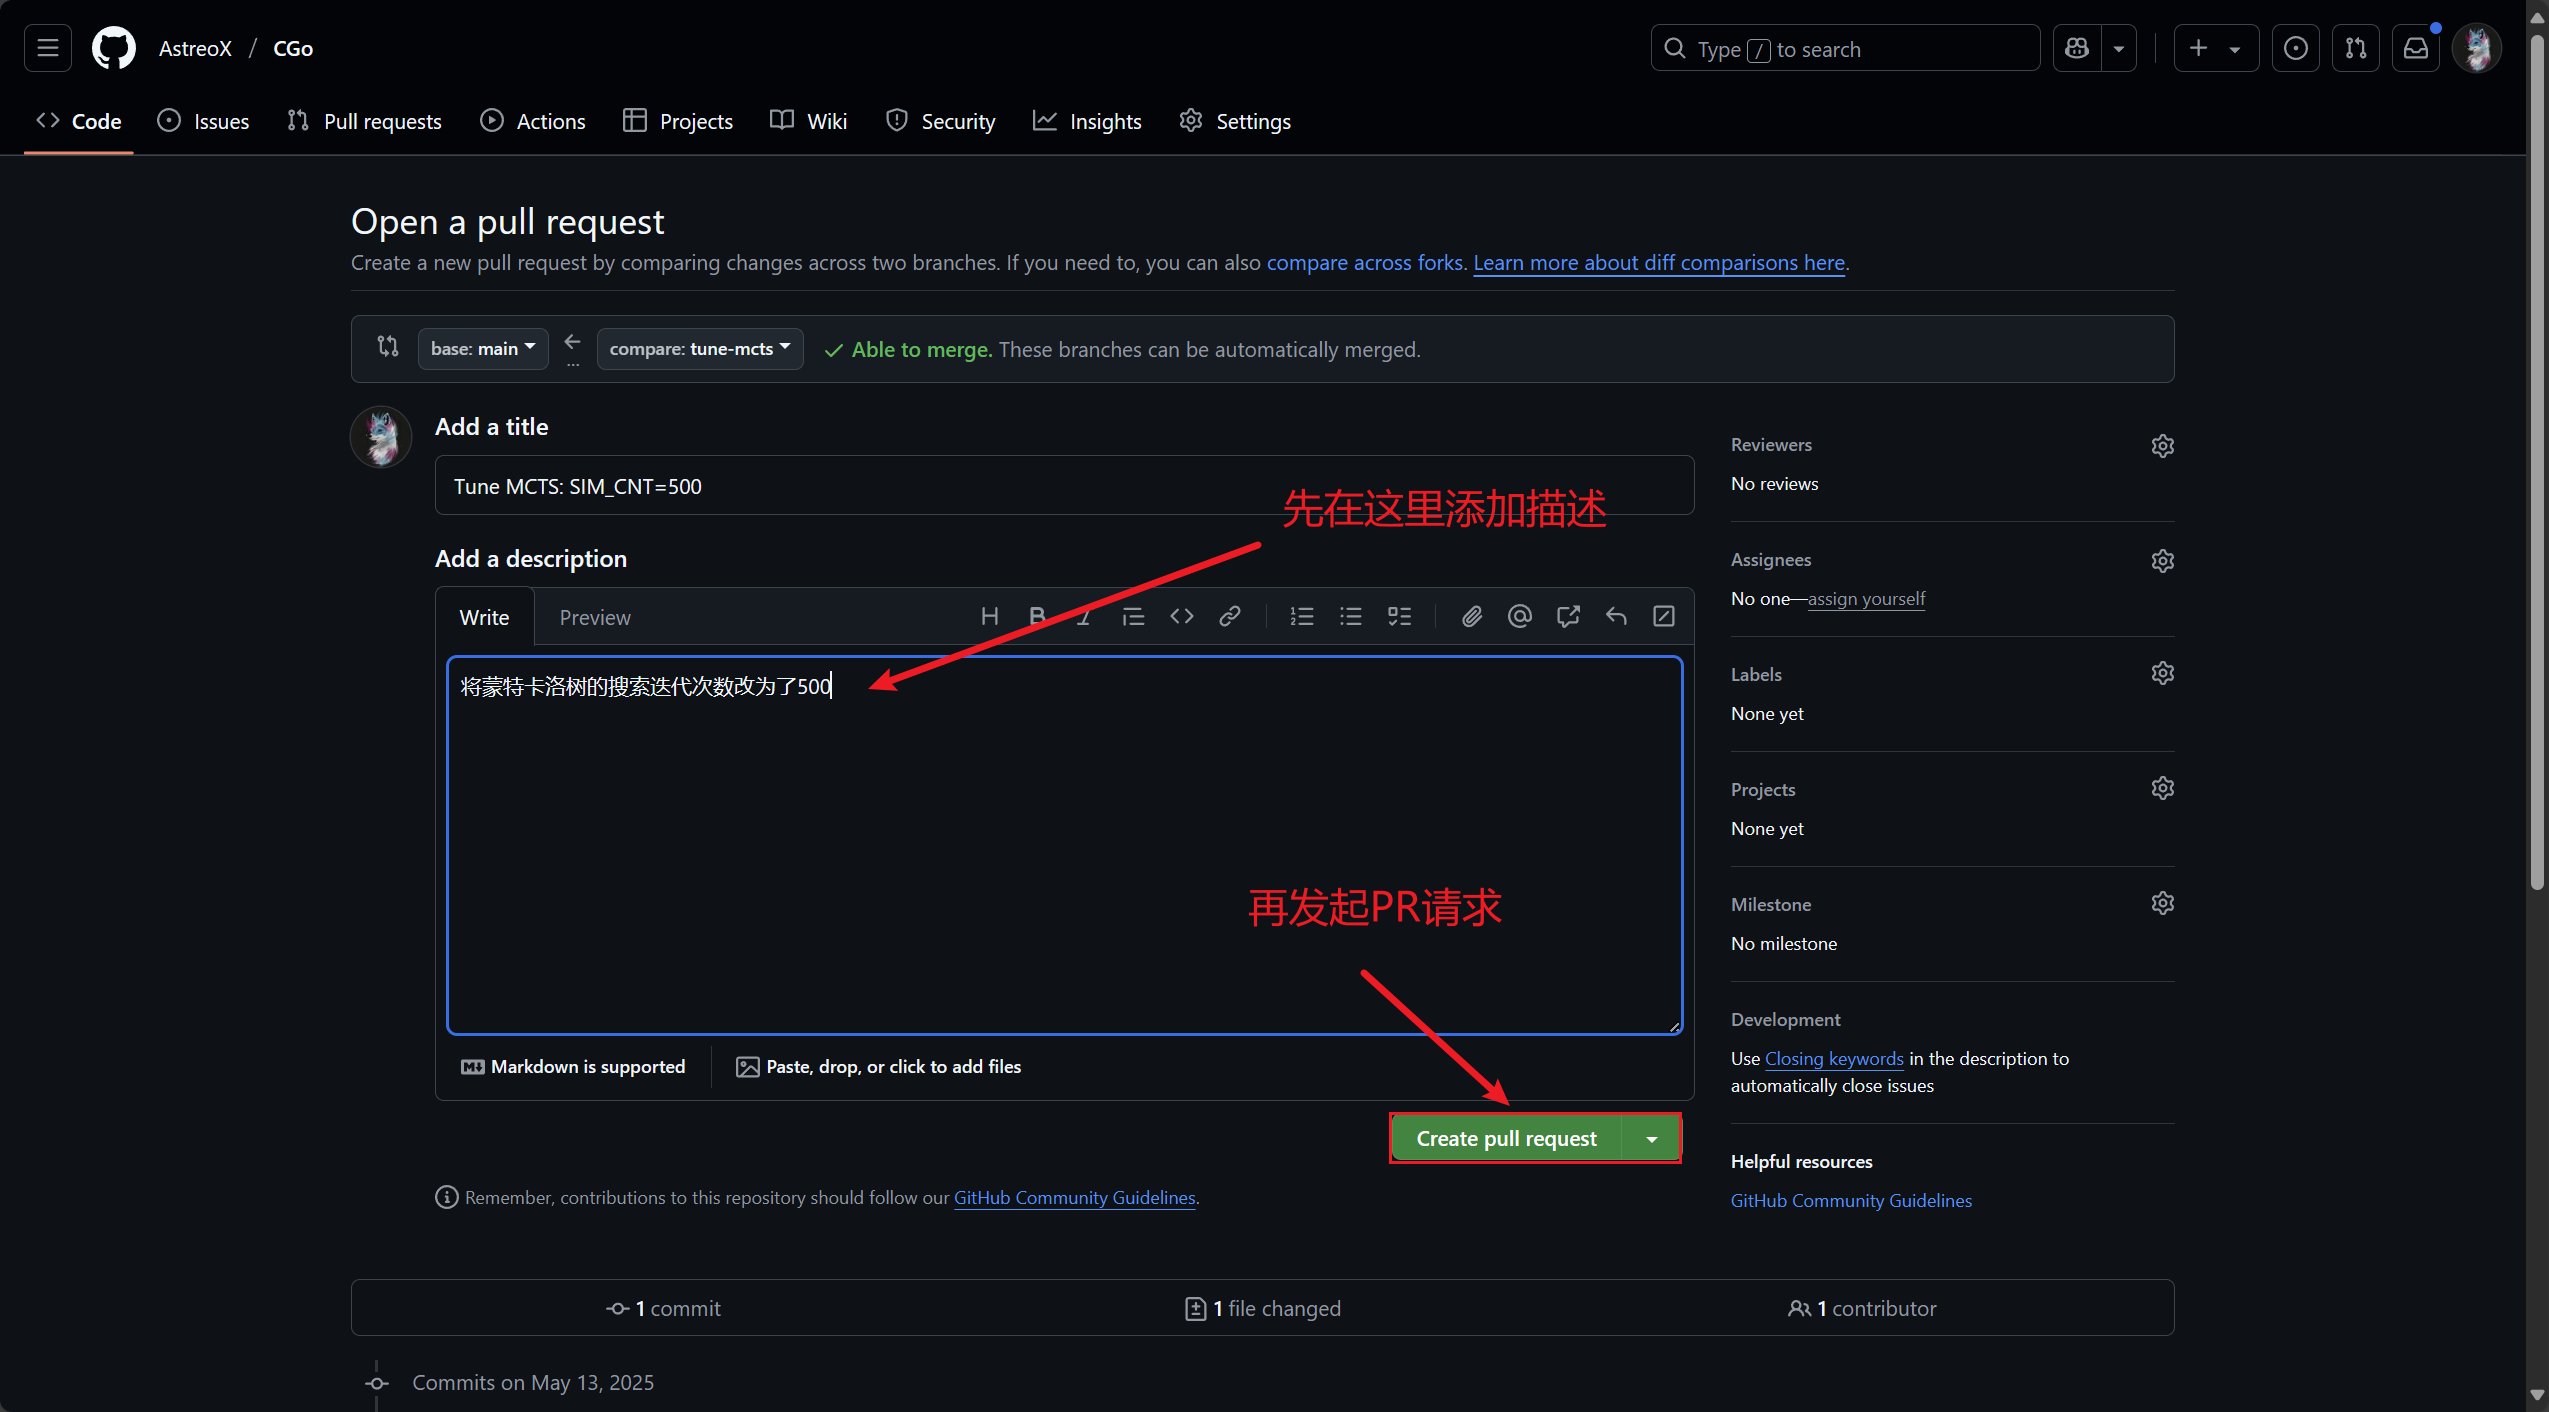Switch to the Preview tab
Screen dimensions: 2549x1412
tap(595, 617)
